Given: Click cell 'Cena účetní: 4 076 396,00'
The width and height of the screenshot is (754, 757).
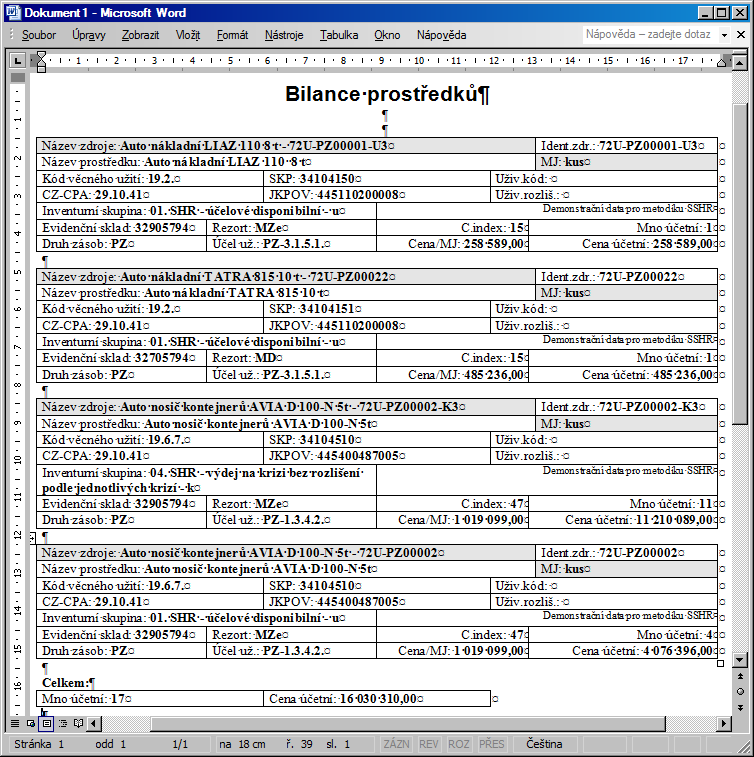Looking at the screenshot, I should [623, 651].
